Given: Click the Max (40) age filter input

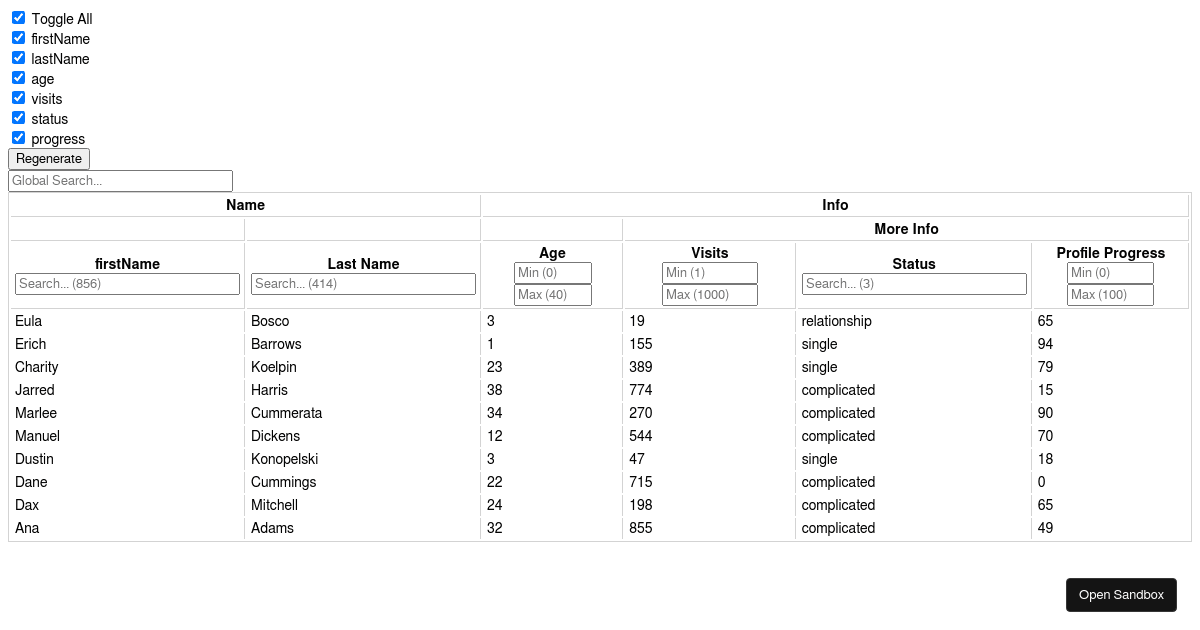Looking at the screenshot, I should point(552,294).
